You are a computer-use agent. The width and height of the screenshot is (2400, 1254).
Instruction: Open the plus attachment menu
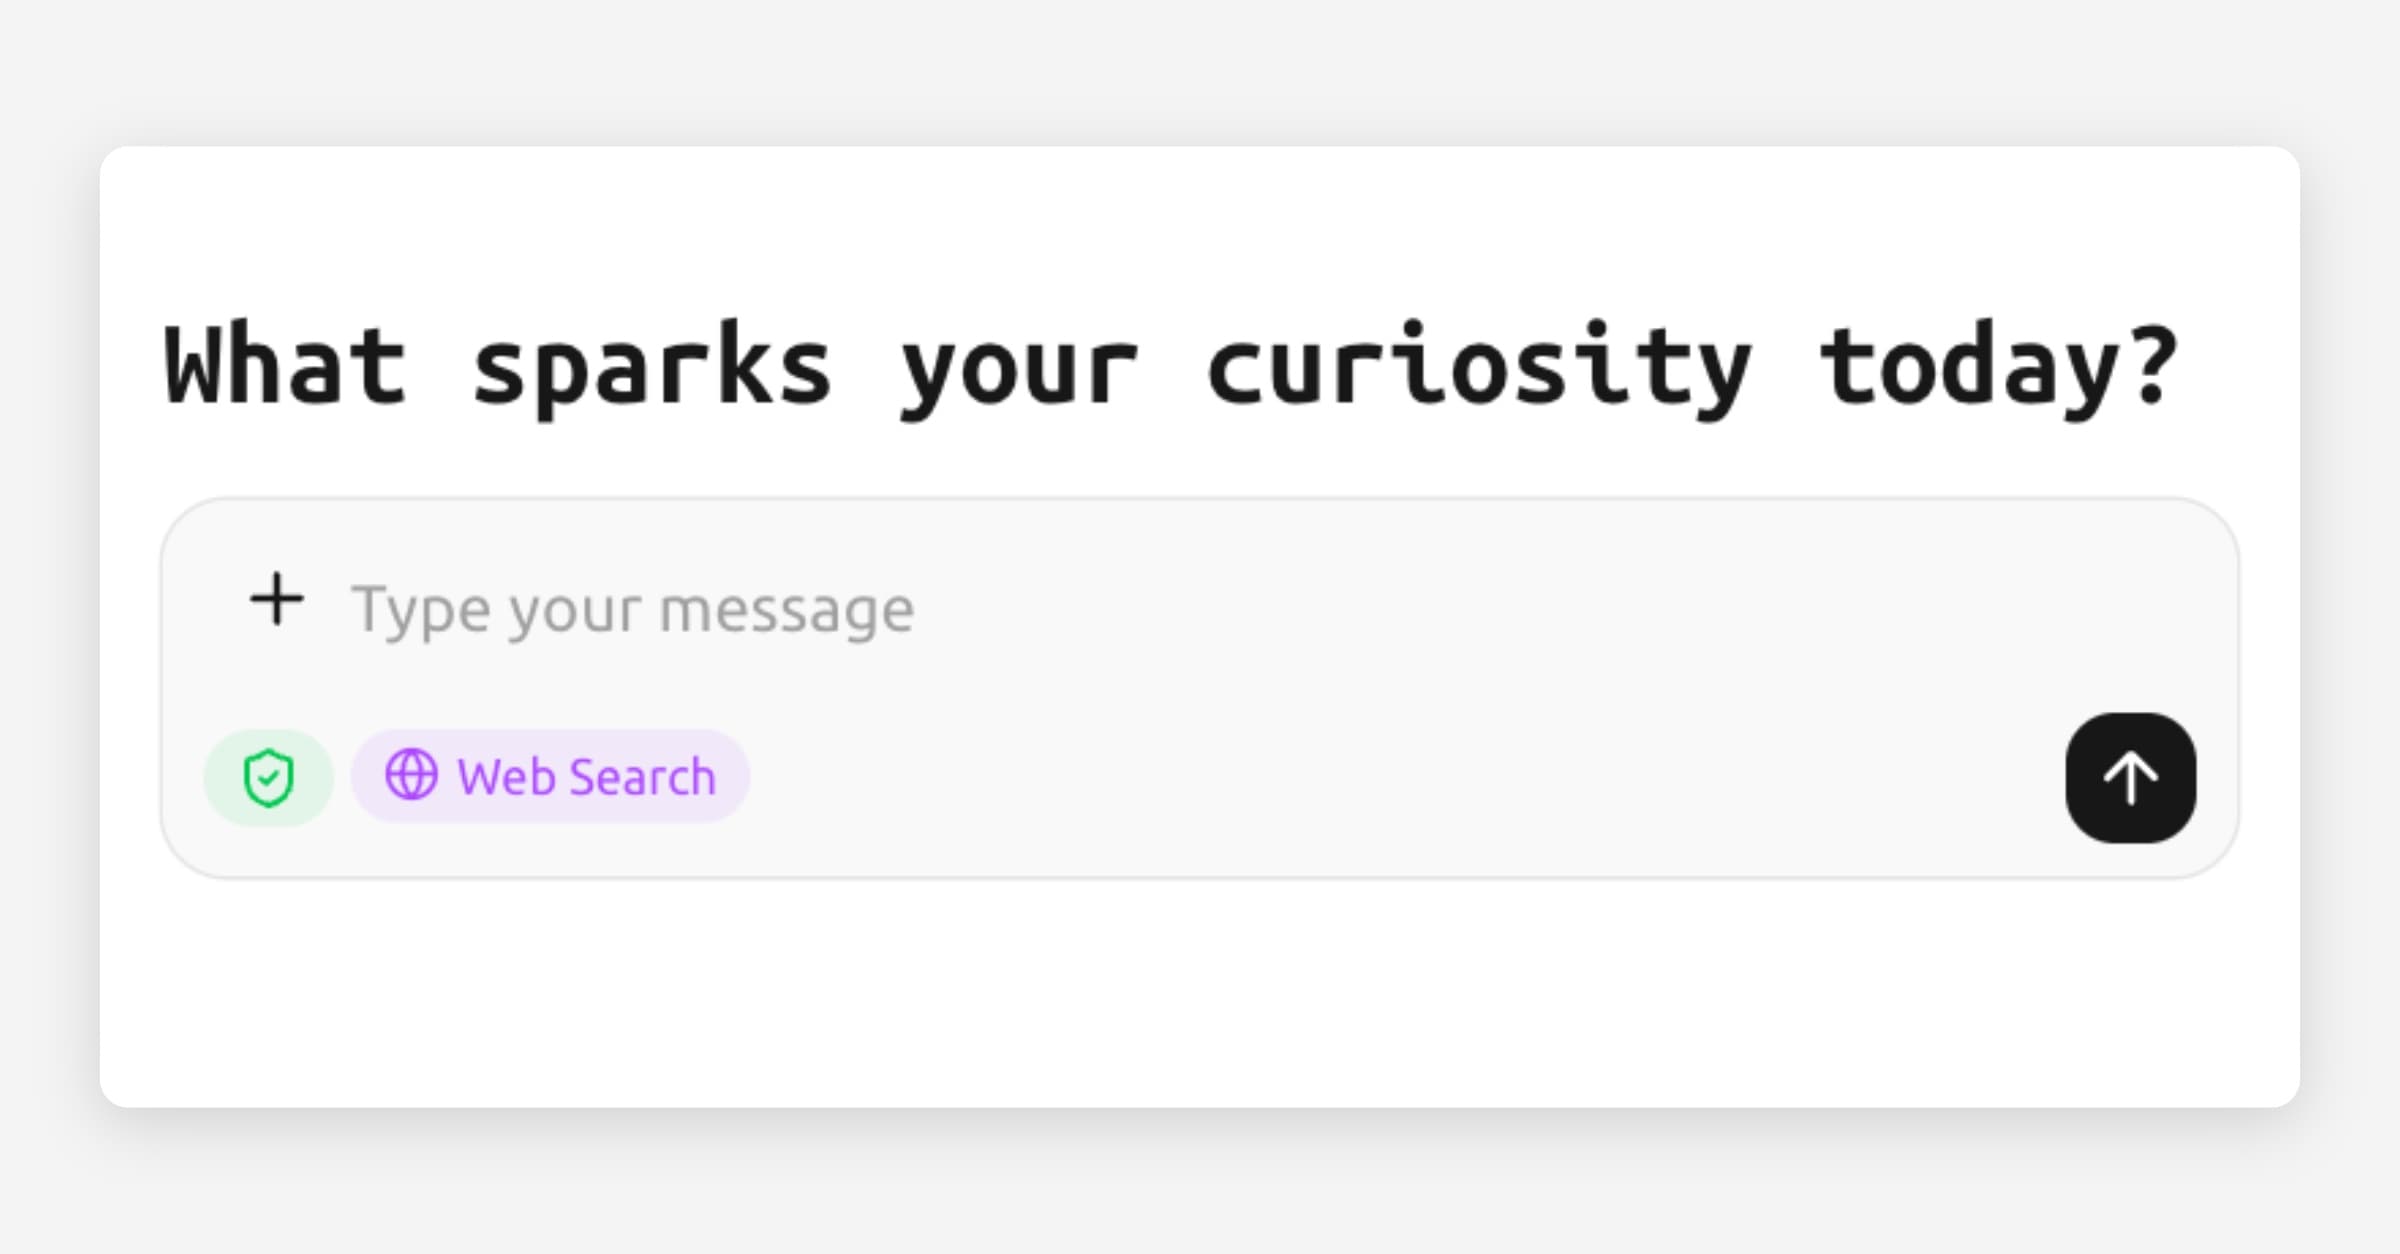(x=276, y=600)
